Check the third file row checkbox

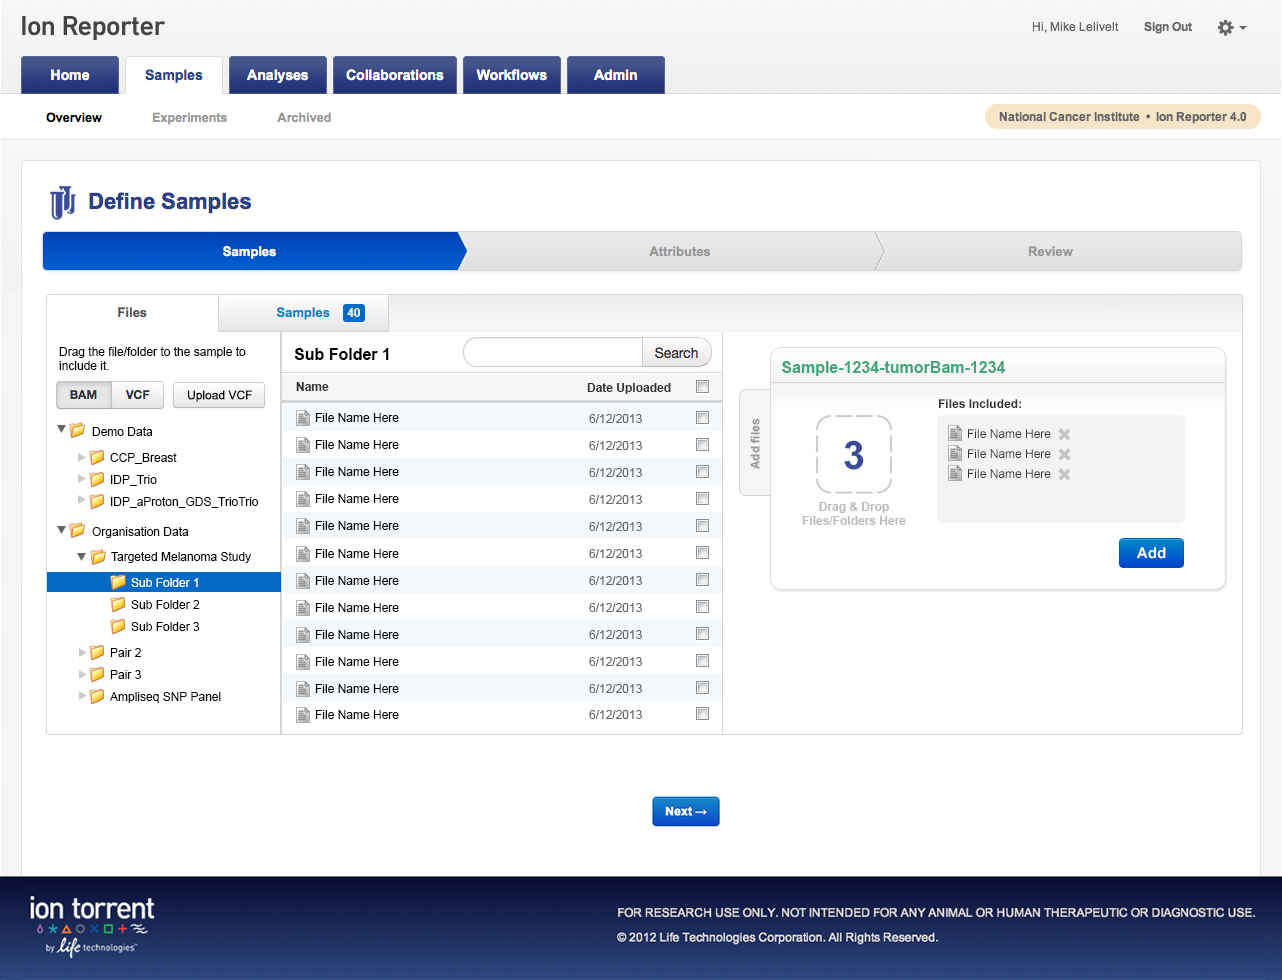pos(702,471)
